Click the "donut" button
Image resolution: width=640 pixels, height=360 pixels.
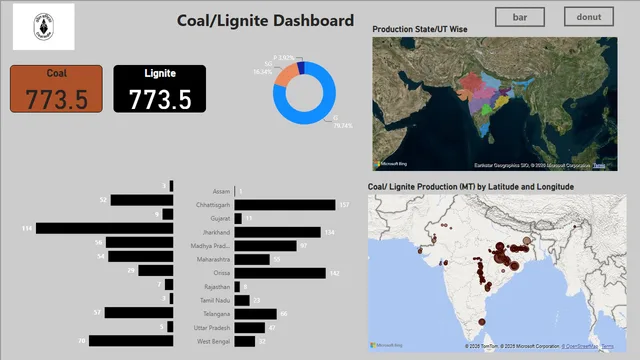click(x=589, y=17)
